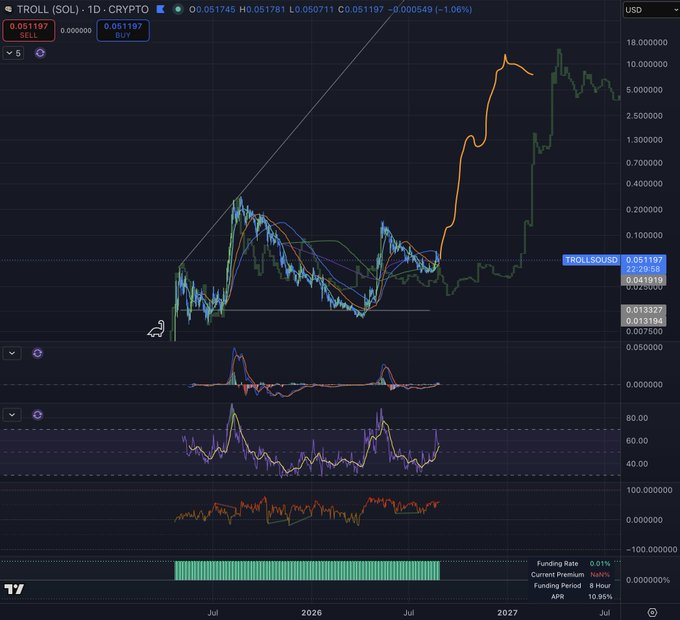The image size is (680, 620).
Task: Click the 18.000000 price axis value
Action: click(x=647, y=42)
